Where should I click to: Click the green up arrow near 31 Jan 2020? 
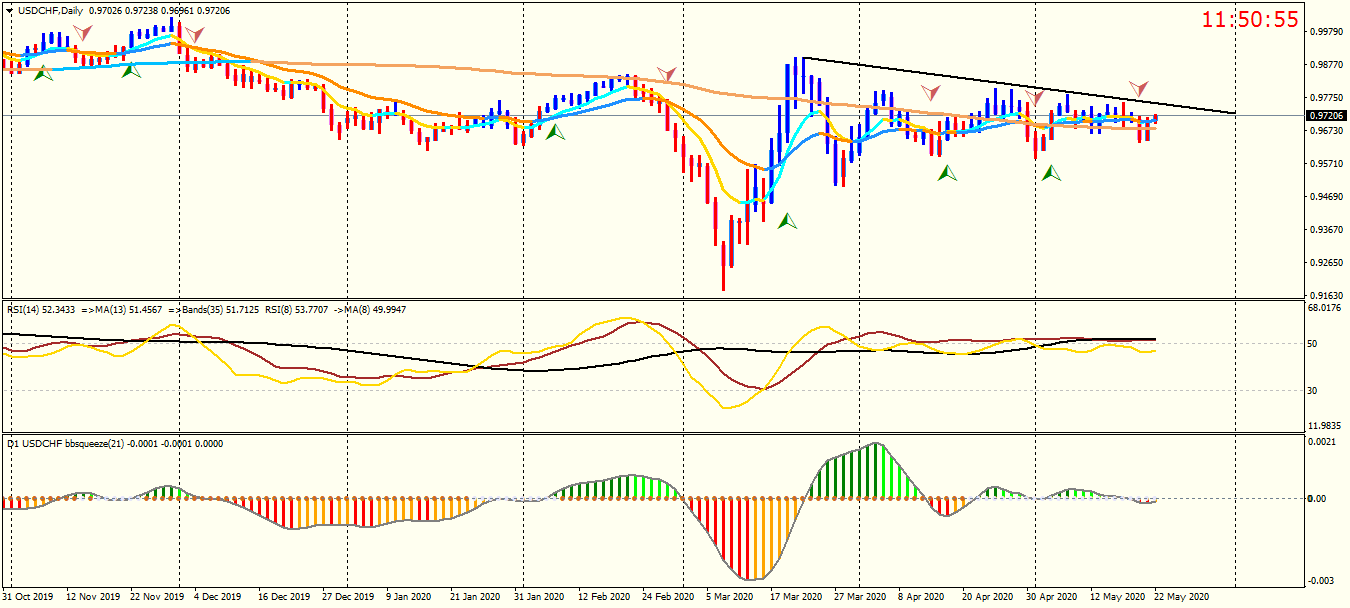click(x=555, y=131)
